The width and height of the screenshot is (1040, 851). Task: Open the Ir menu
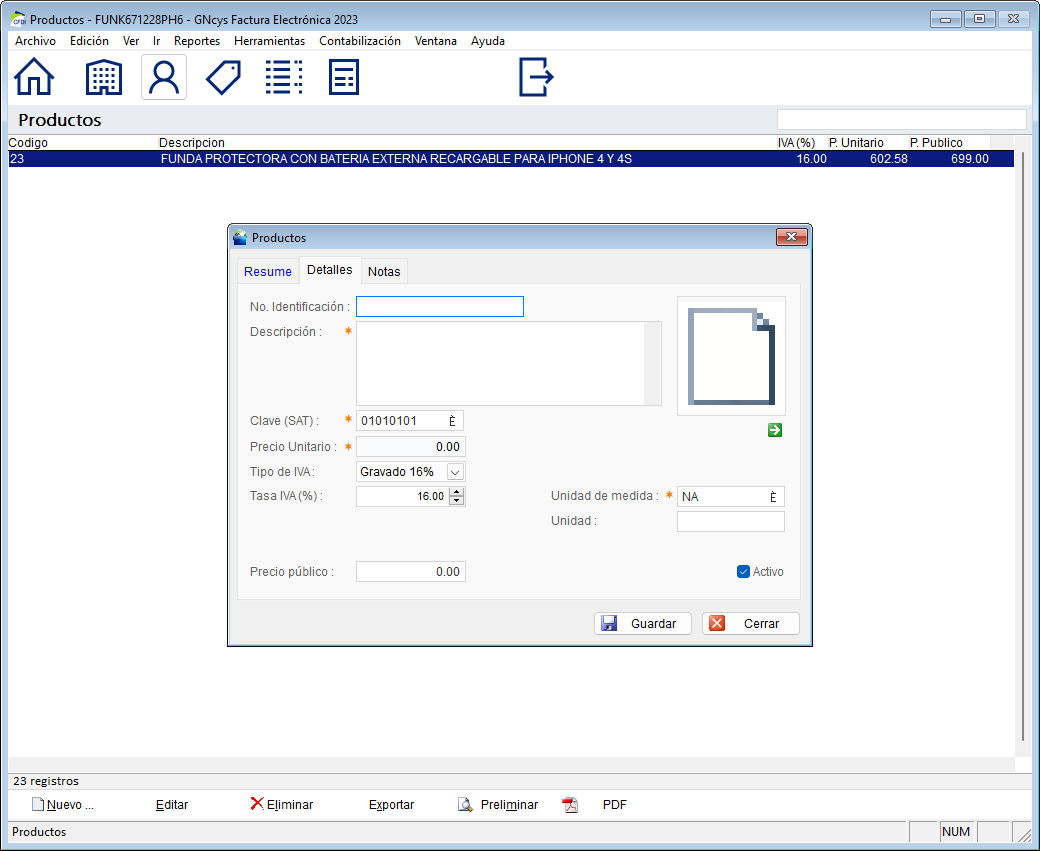coord(157,40)
